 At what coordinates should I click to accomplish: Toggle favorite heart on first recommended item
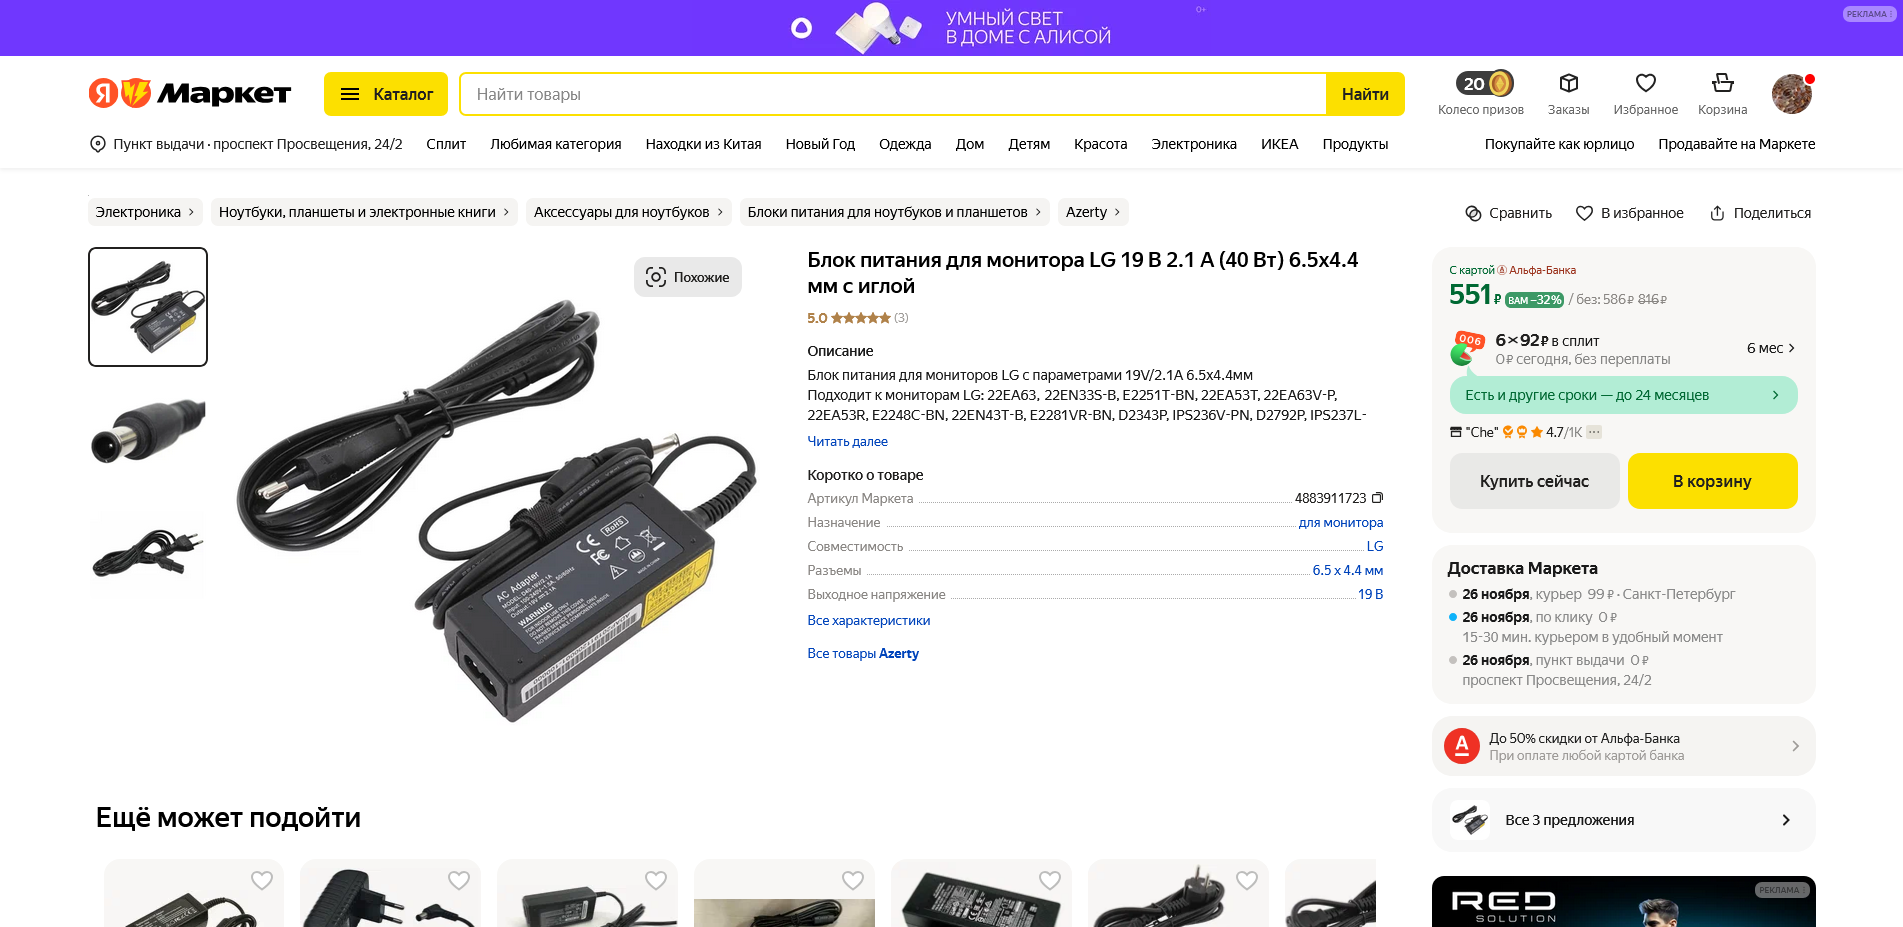tap(262, 880)
